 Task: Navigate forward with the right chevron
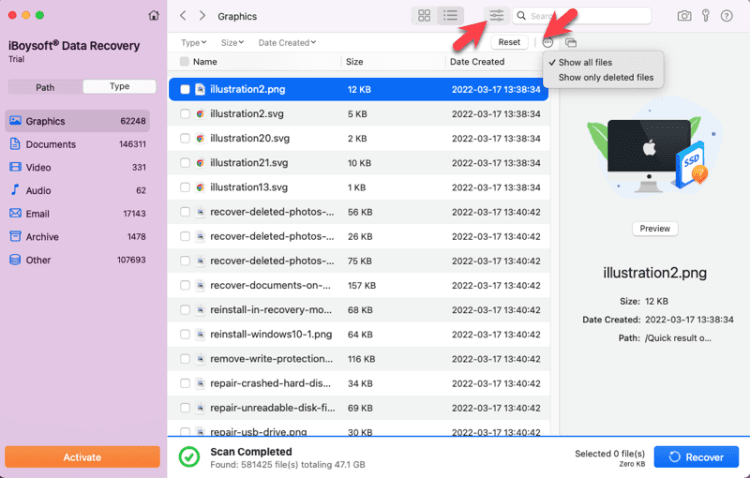click(x=202, y=16)
